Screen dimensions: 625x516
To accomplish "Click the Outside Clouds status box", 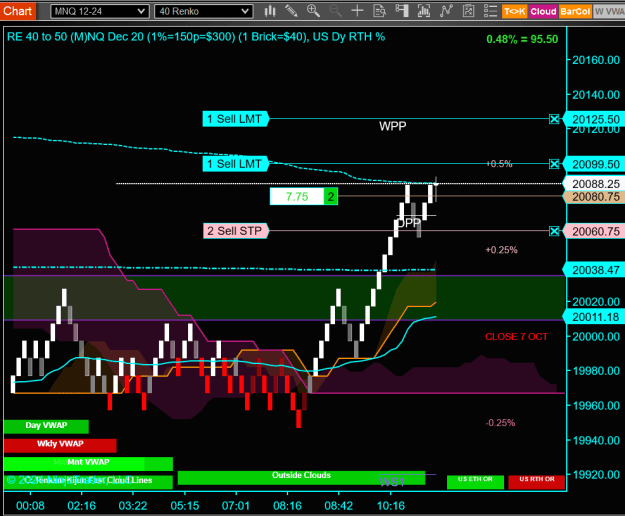I will [301, 477].
